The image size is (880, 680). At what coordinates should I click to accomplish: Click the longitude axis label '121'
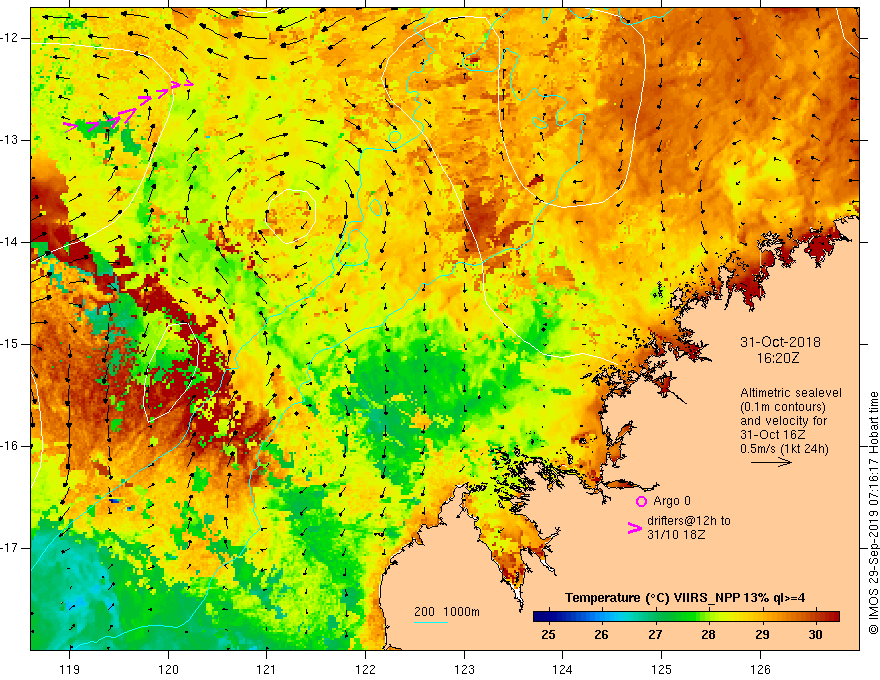click(267, 669)
